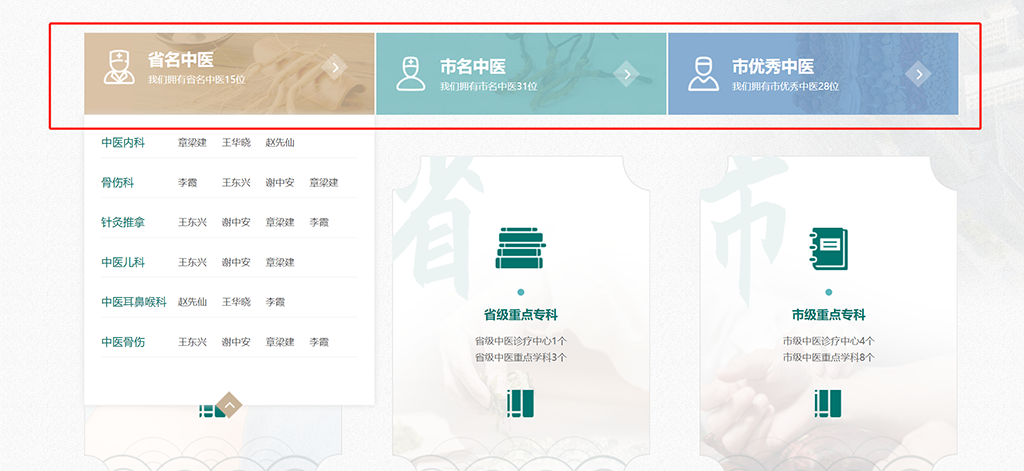Click the notebook icon above 市级重点专科

pos(828,248)
